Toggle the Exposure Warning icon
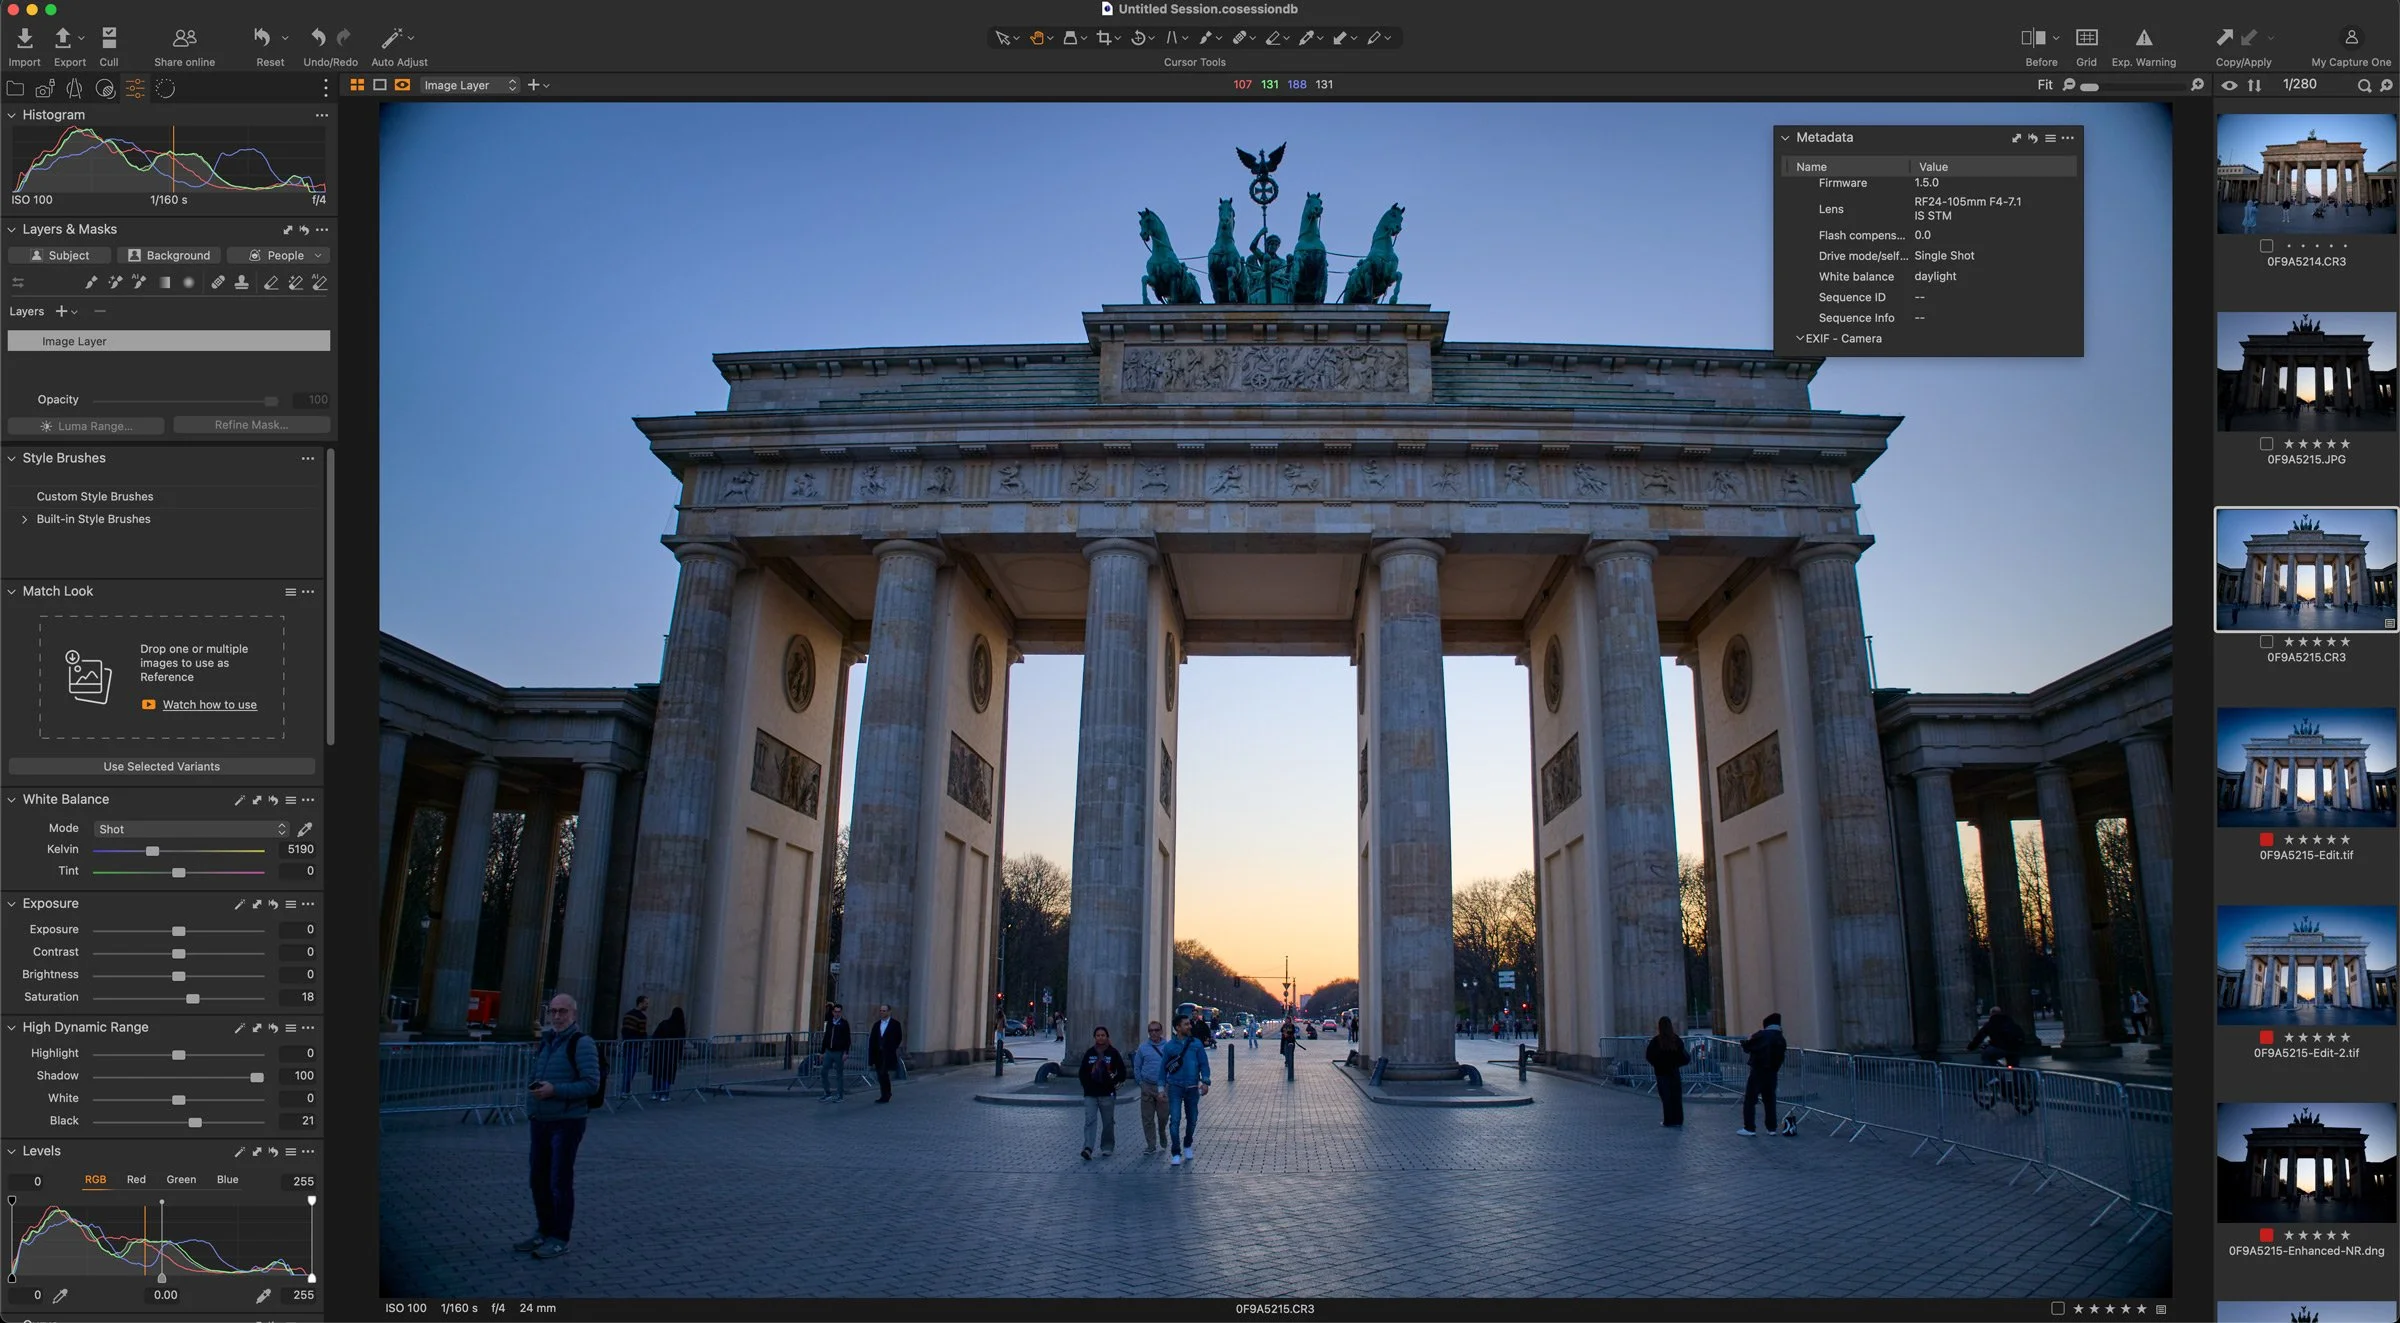2400x1323 pixels. [x=2143, y=38]
